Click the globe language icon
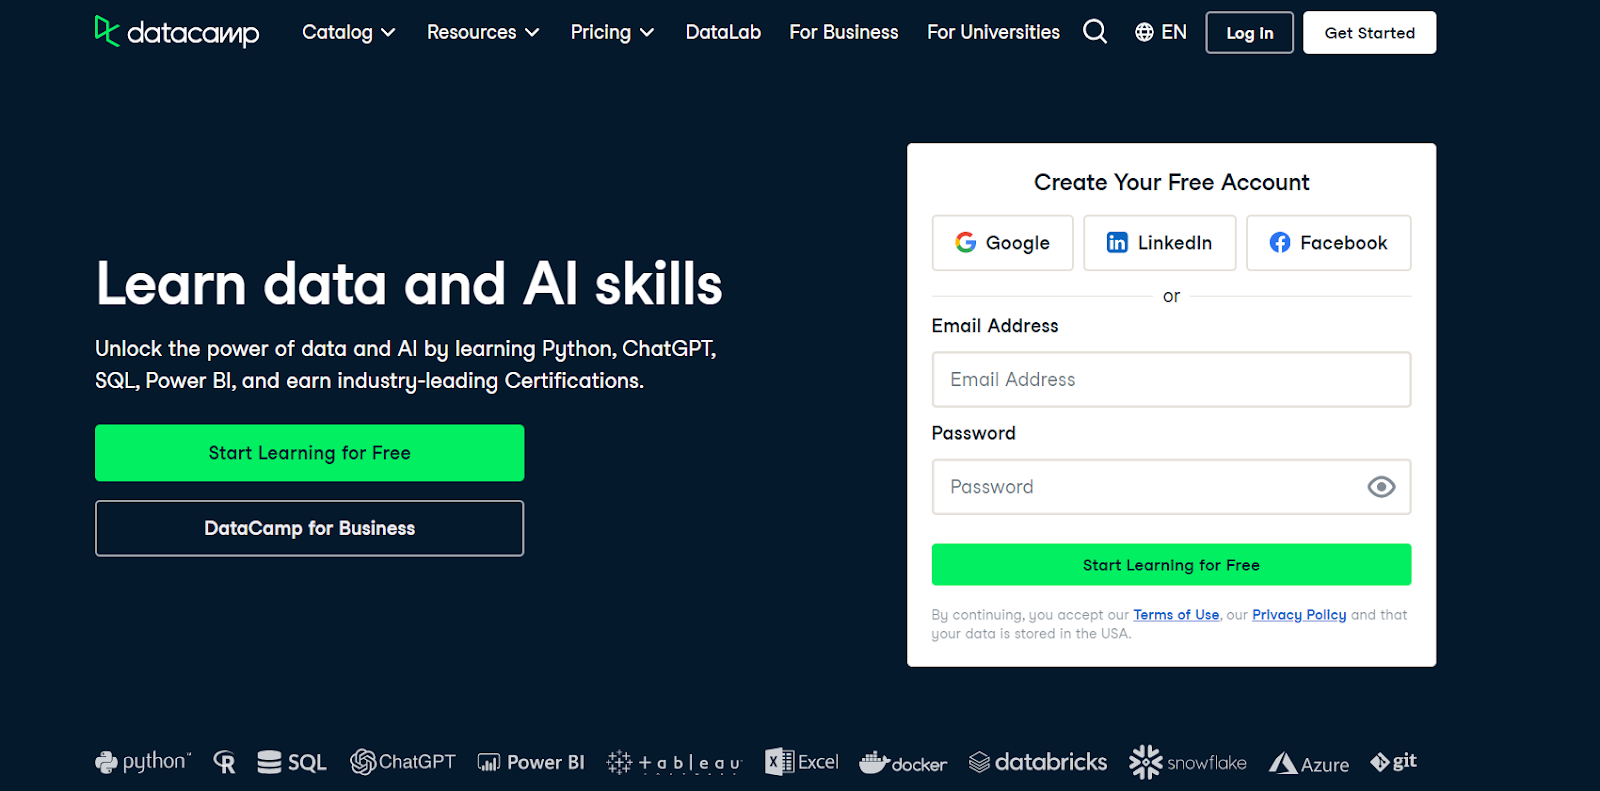The width and height of the screenshot is (1600, 791). coord(1144,32)
